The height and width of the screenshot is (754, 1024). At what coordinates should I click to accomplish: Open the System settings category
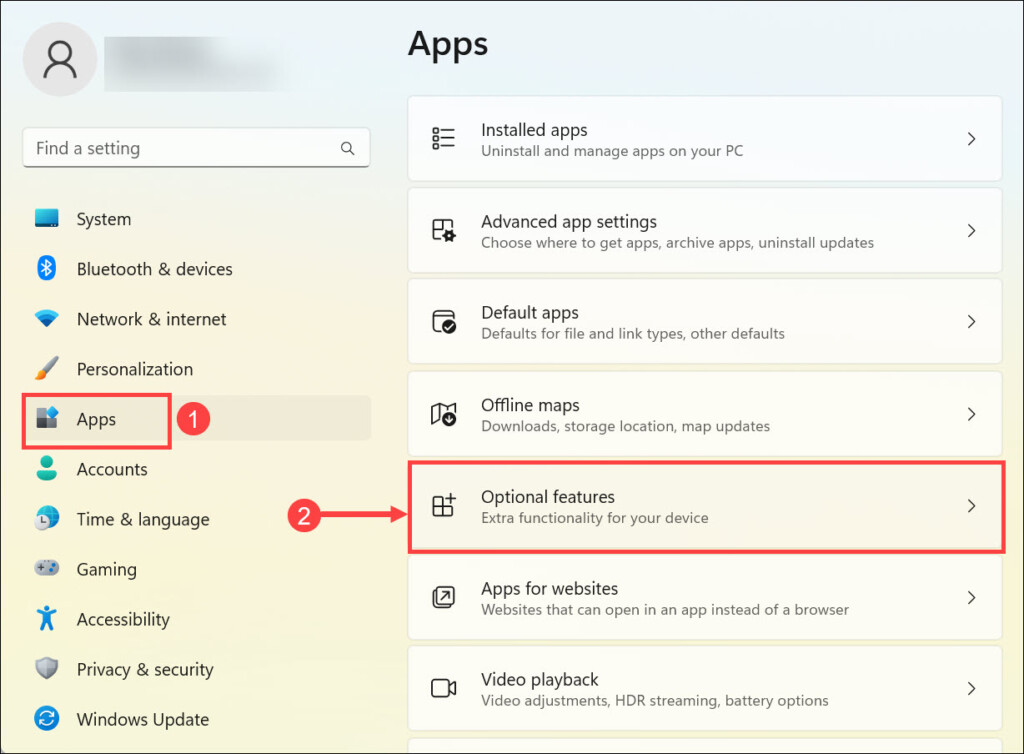[103, 219]
